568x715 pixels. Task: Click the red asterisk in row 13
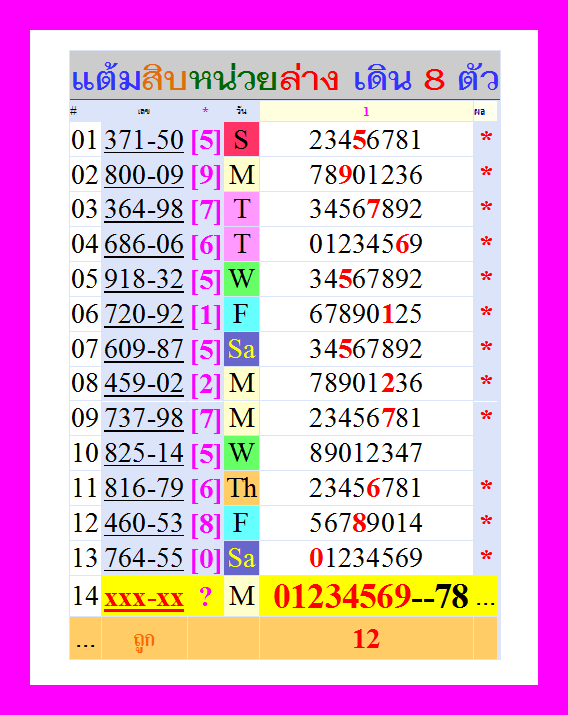pos(486,557)
